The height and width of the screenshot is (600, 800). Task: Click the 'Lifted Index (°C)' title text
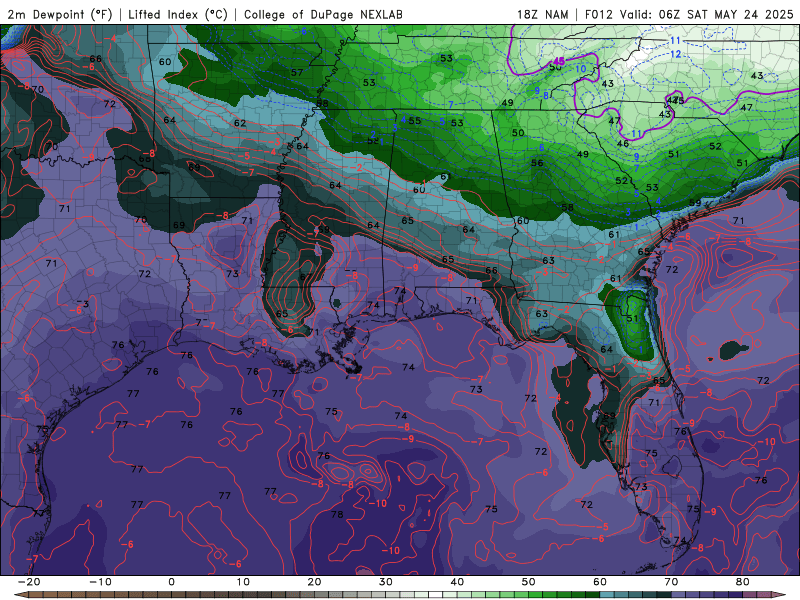tap(177, 14)
